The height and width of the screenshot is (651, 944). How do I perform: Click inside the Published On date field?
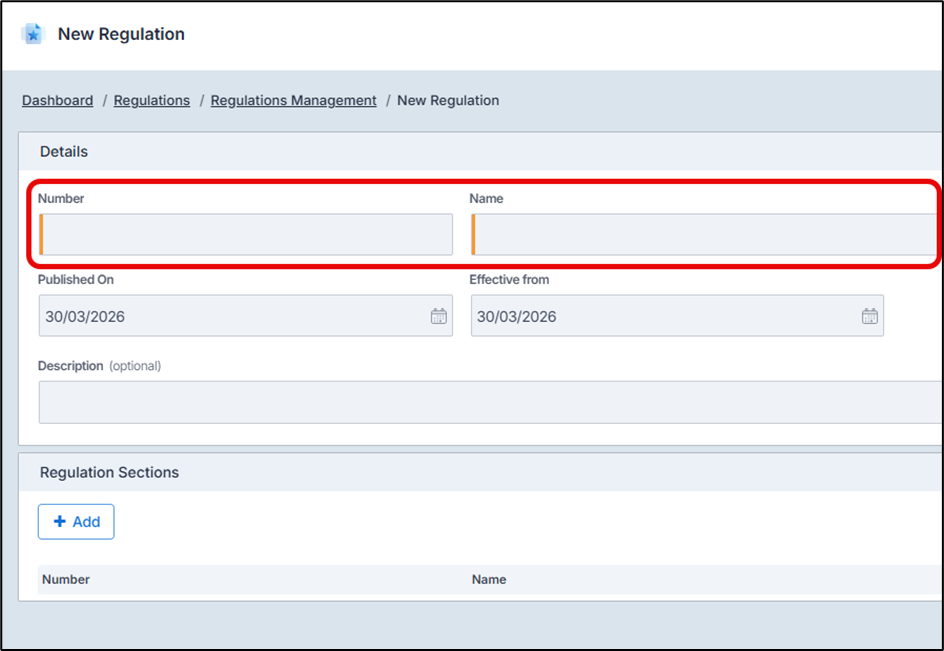pos(230,316)
